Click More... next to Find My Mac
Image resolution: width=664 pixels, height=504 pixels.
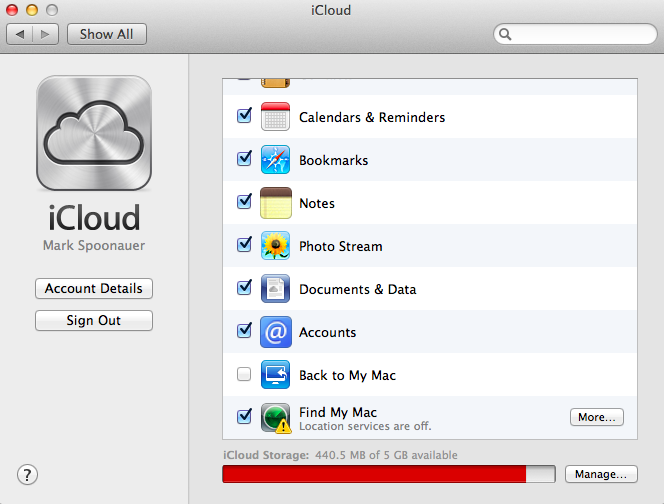click(x=597, y=417)
